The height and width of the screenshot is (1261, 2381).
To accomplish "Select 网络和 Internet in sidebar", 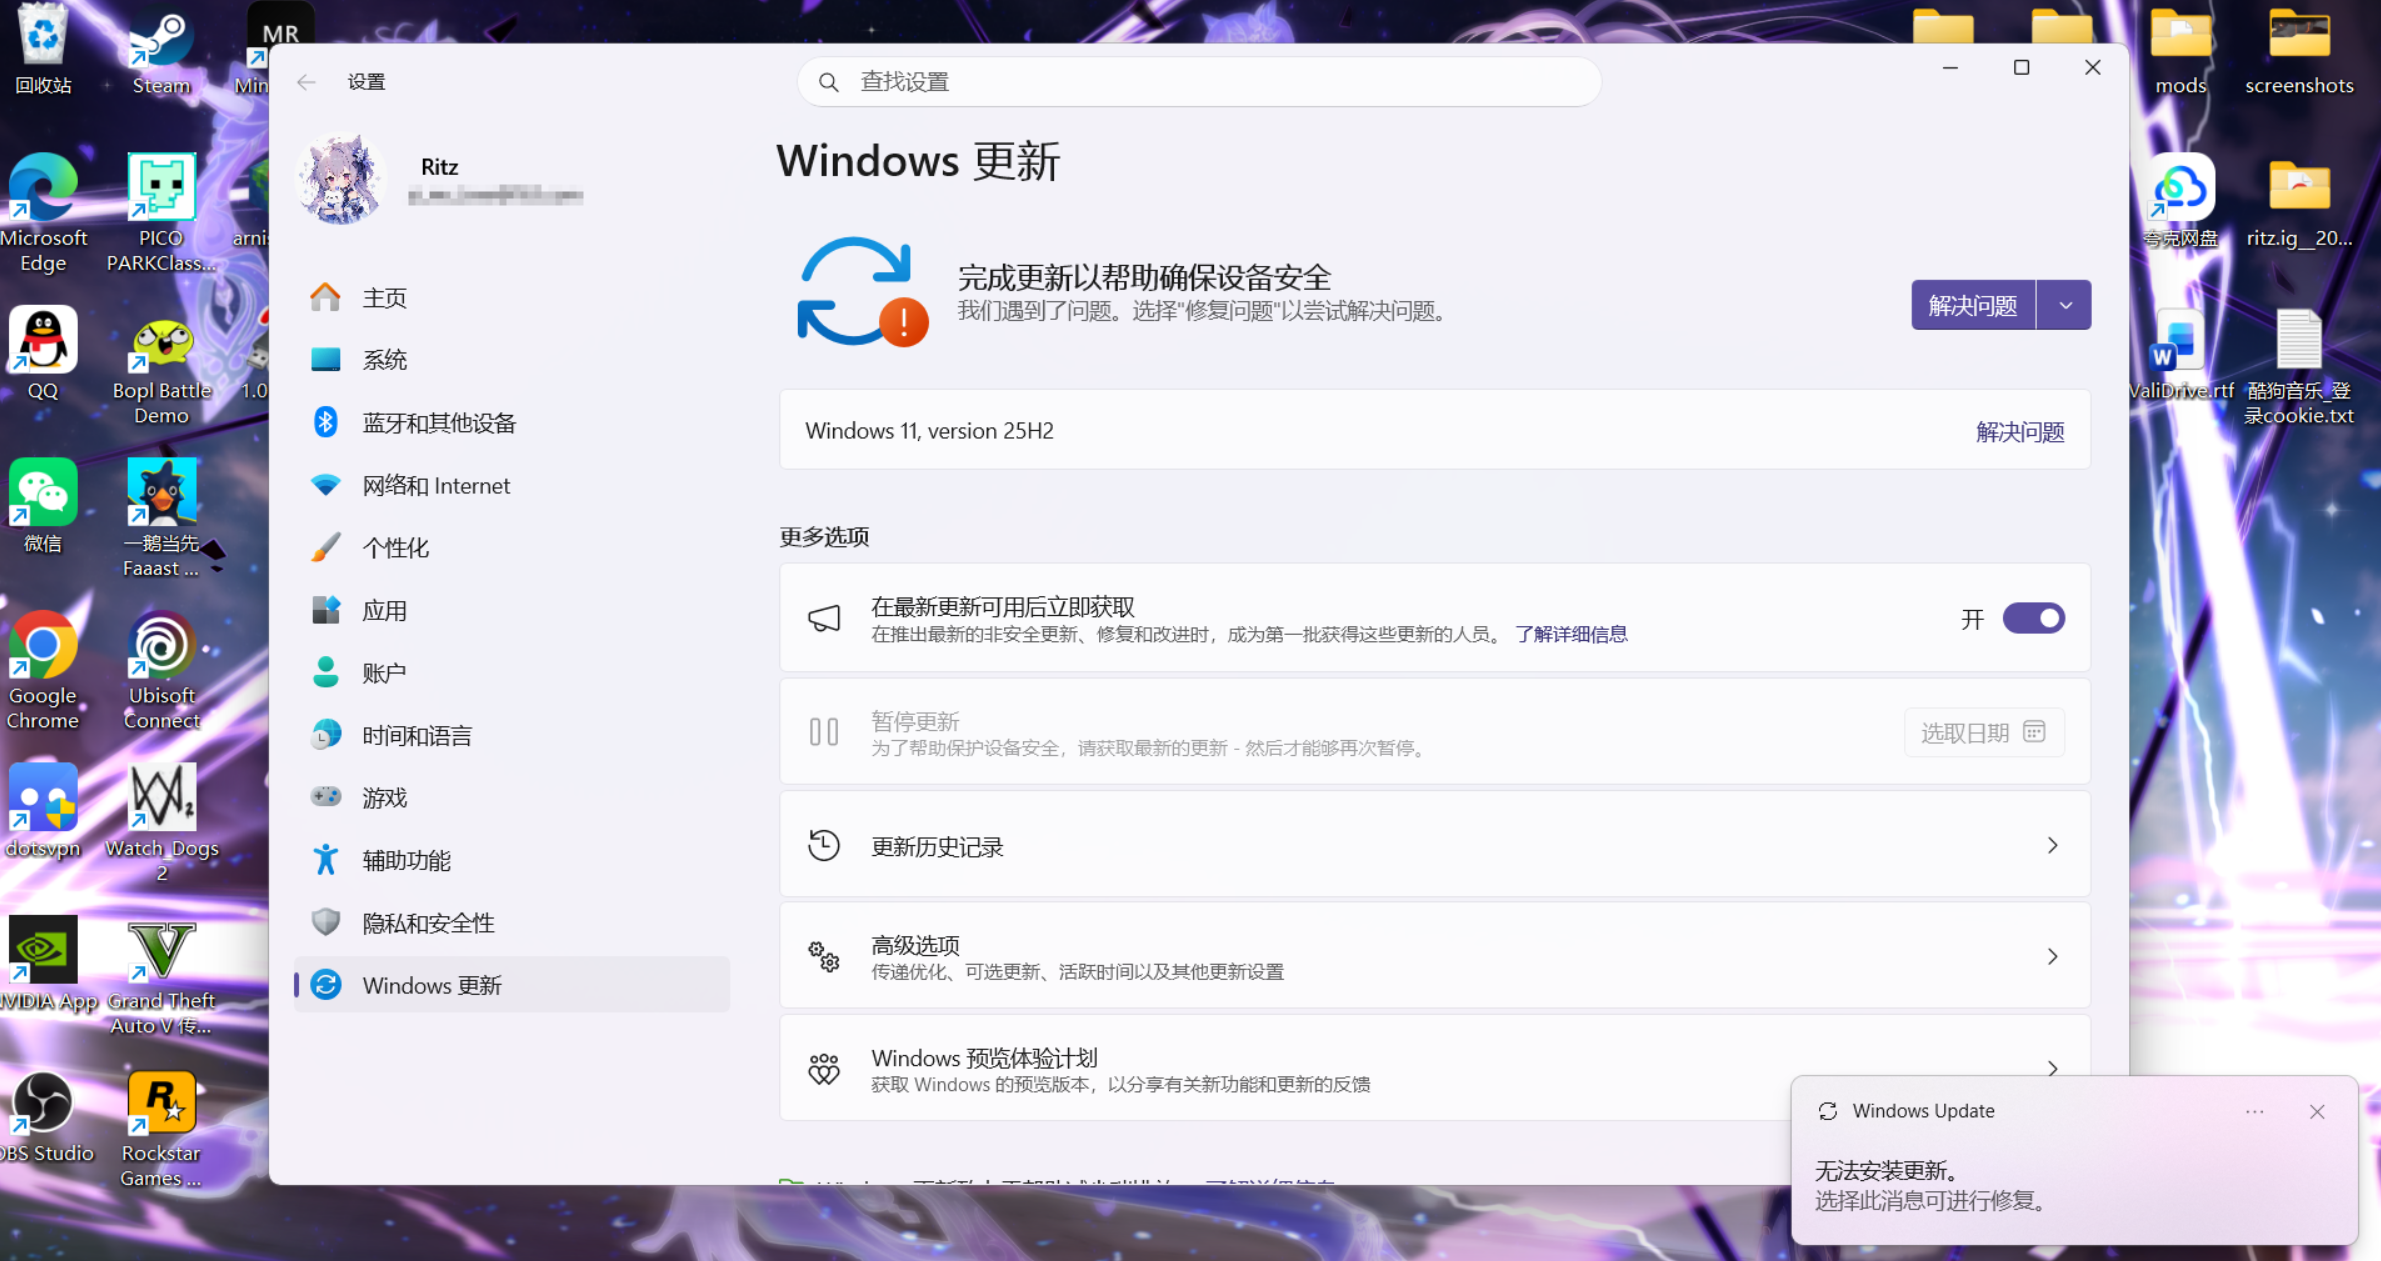I will [511, 486].
